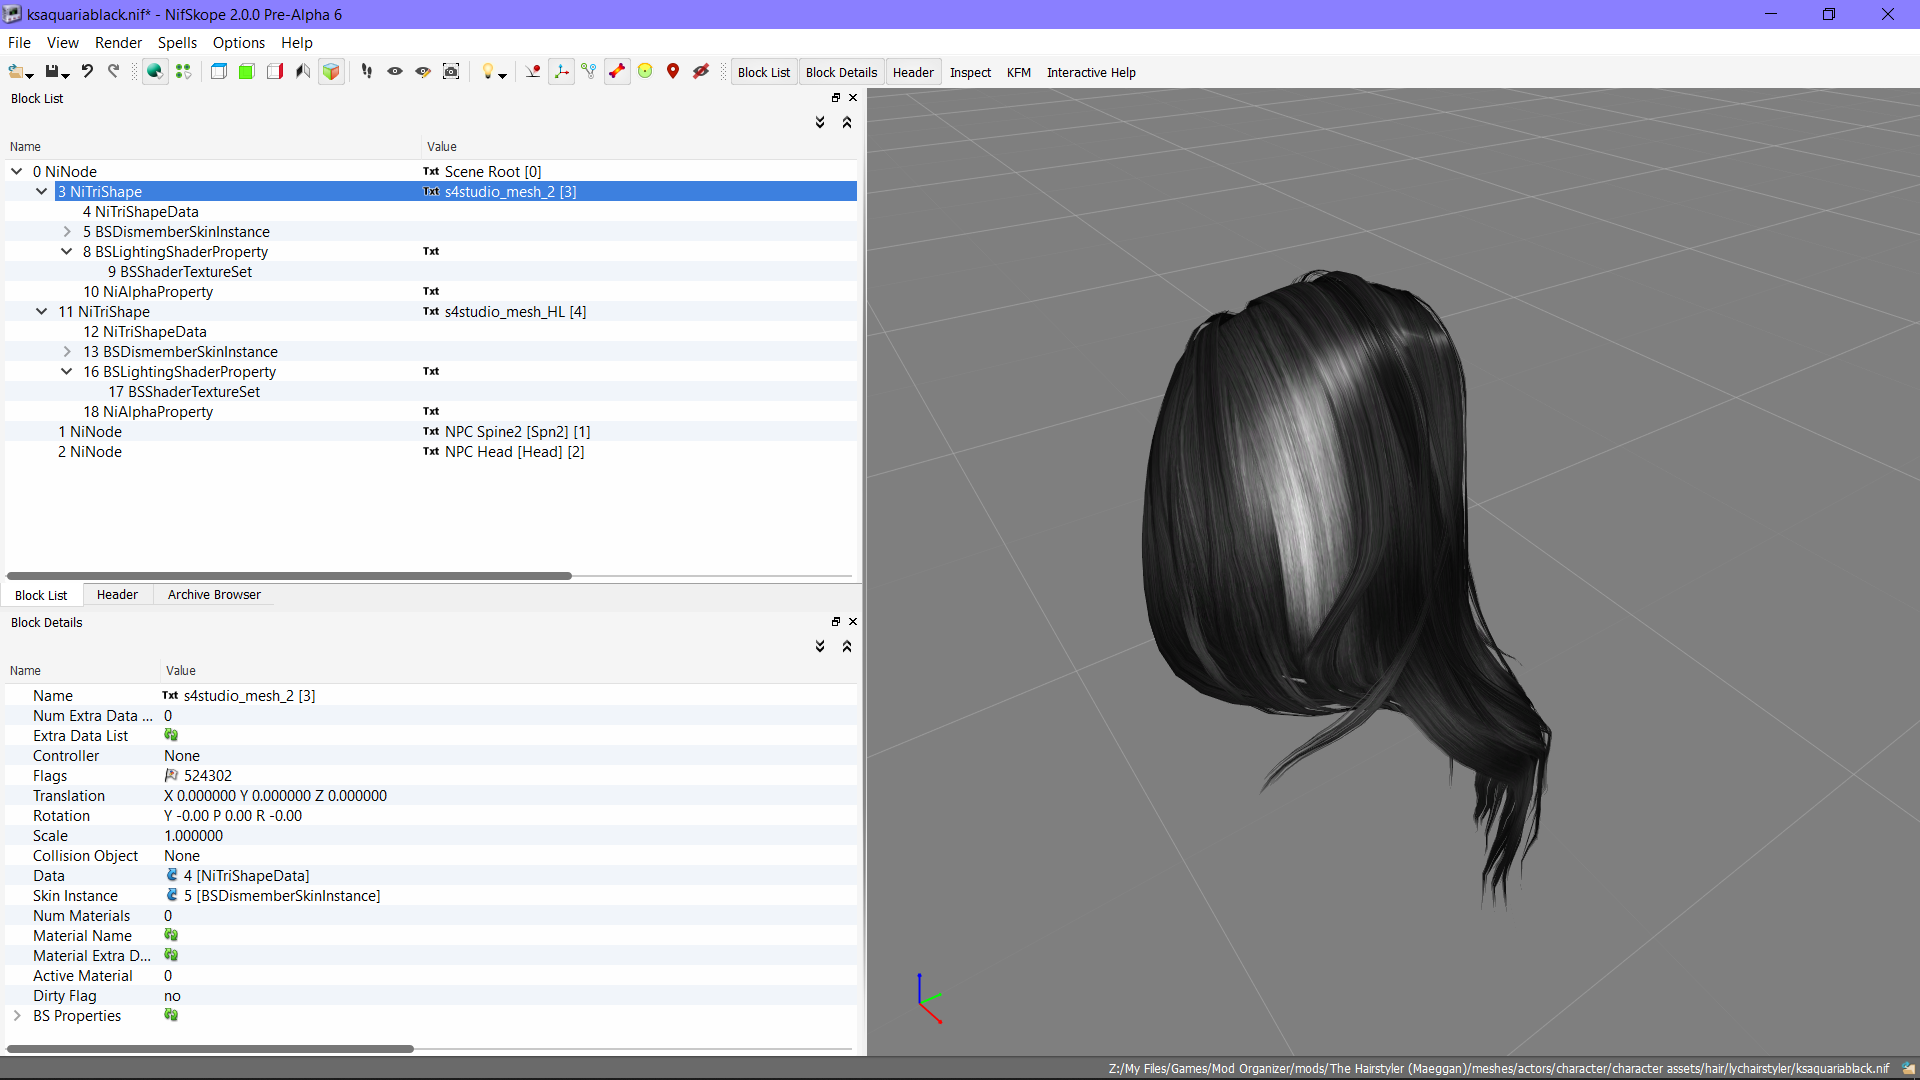Click the eye view icon
Screen dimensions: 1920x1080
click(x=395, y=72)
